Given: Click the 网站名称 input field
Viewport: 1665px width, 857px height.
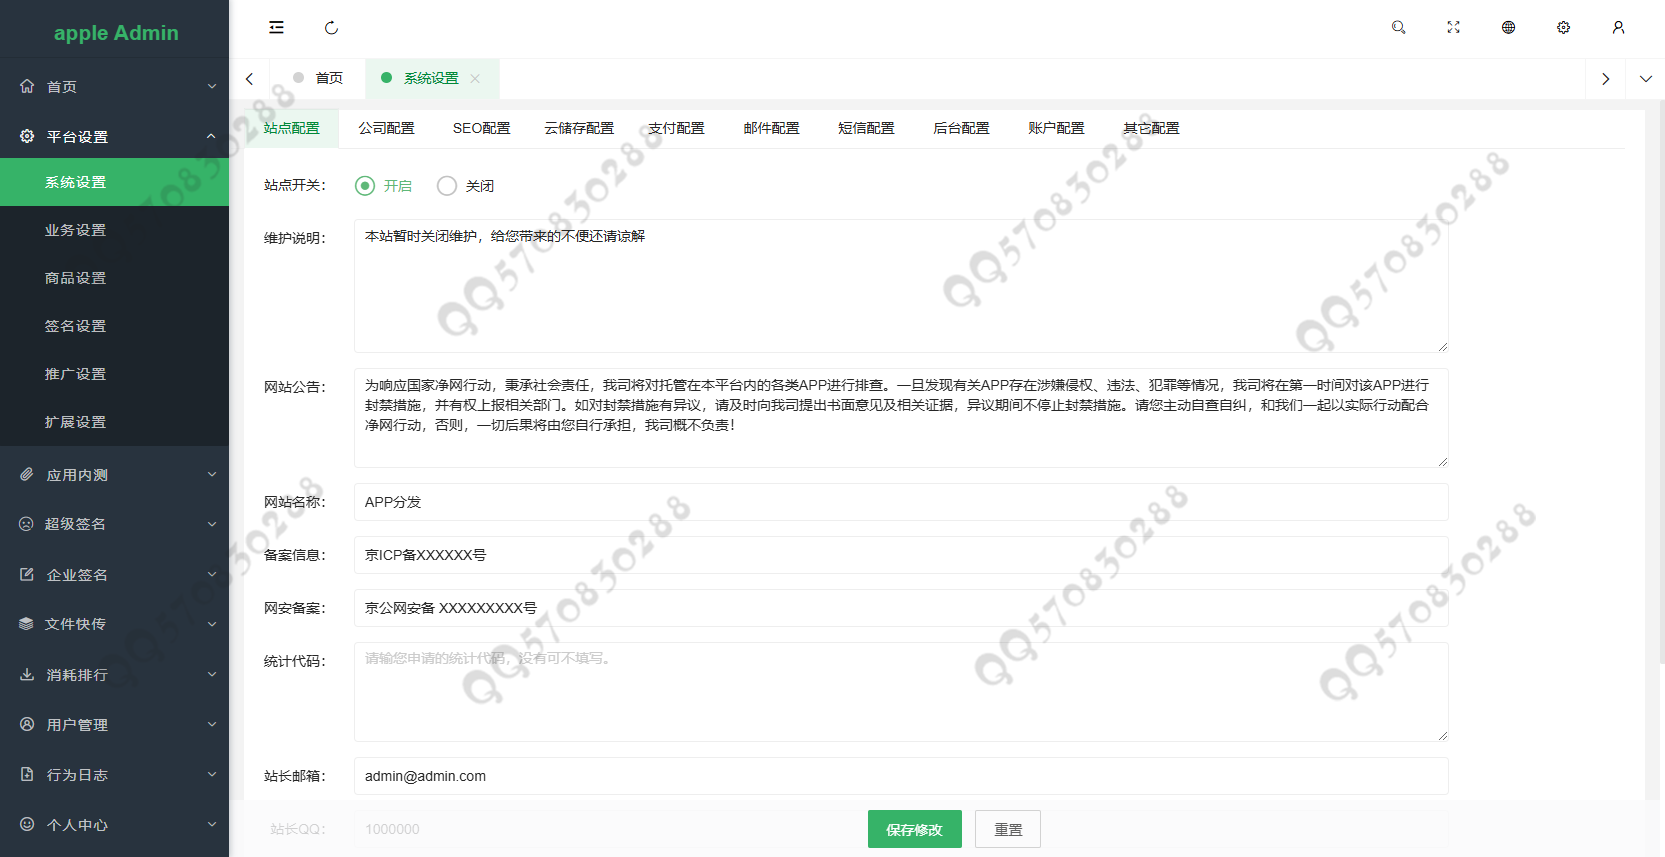Looking at the screenshot, I should coord(900,502).
